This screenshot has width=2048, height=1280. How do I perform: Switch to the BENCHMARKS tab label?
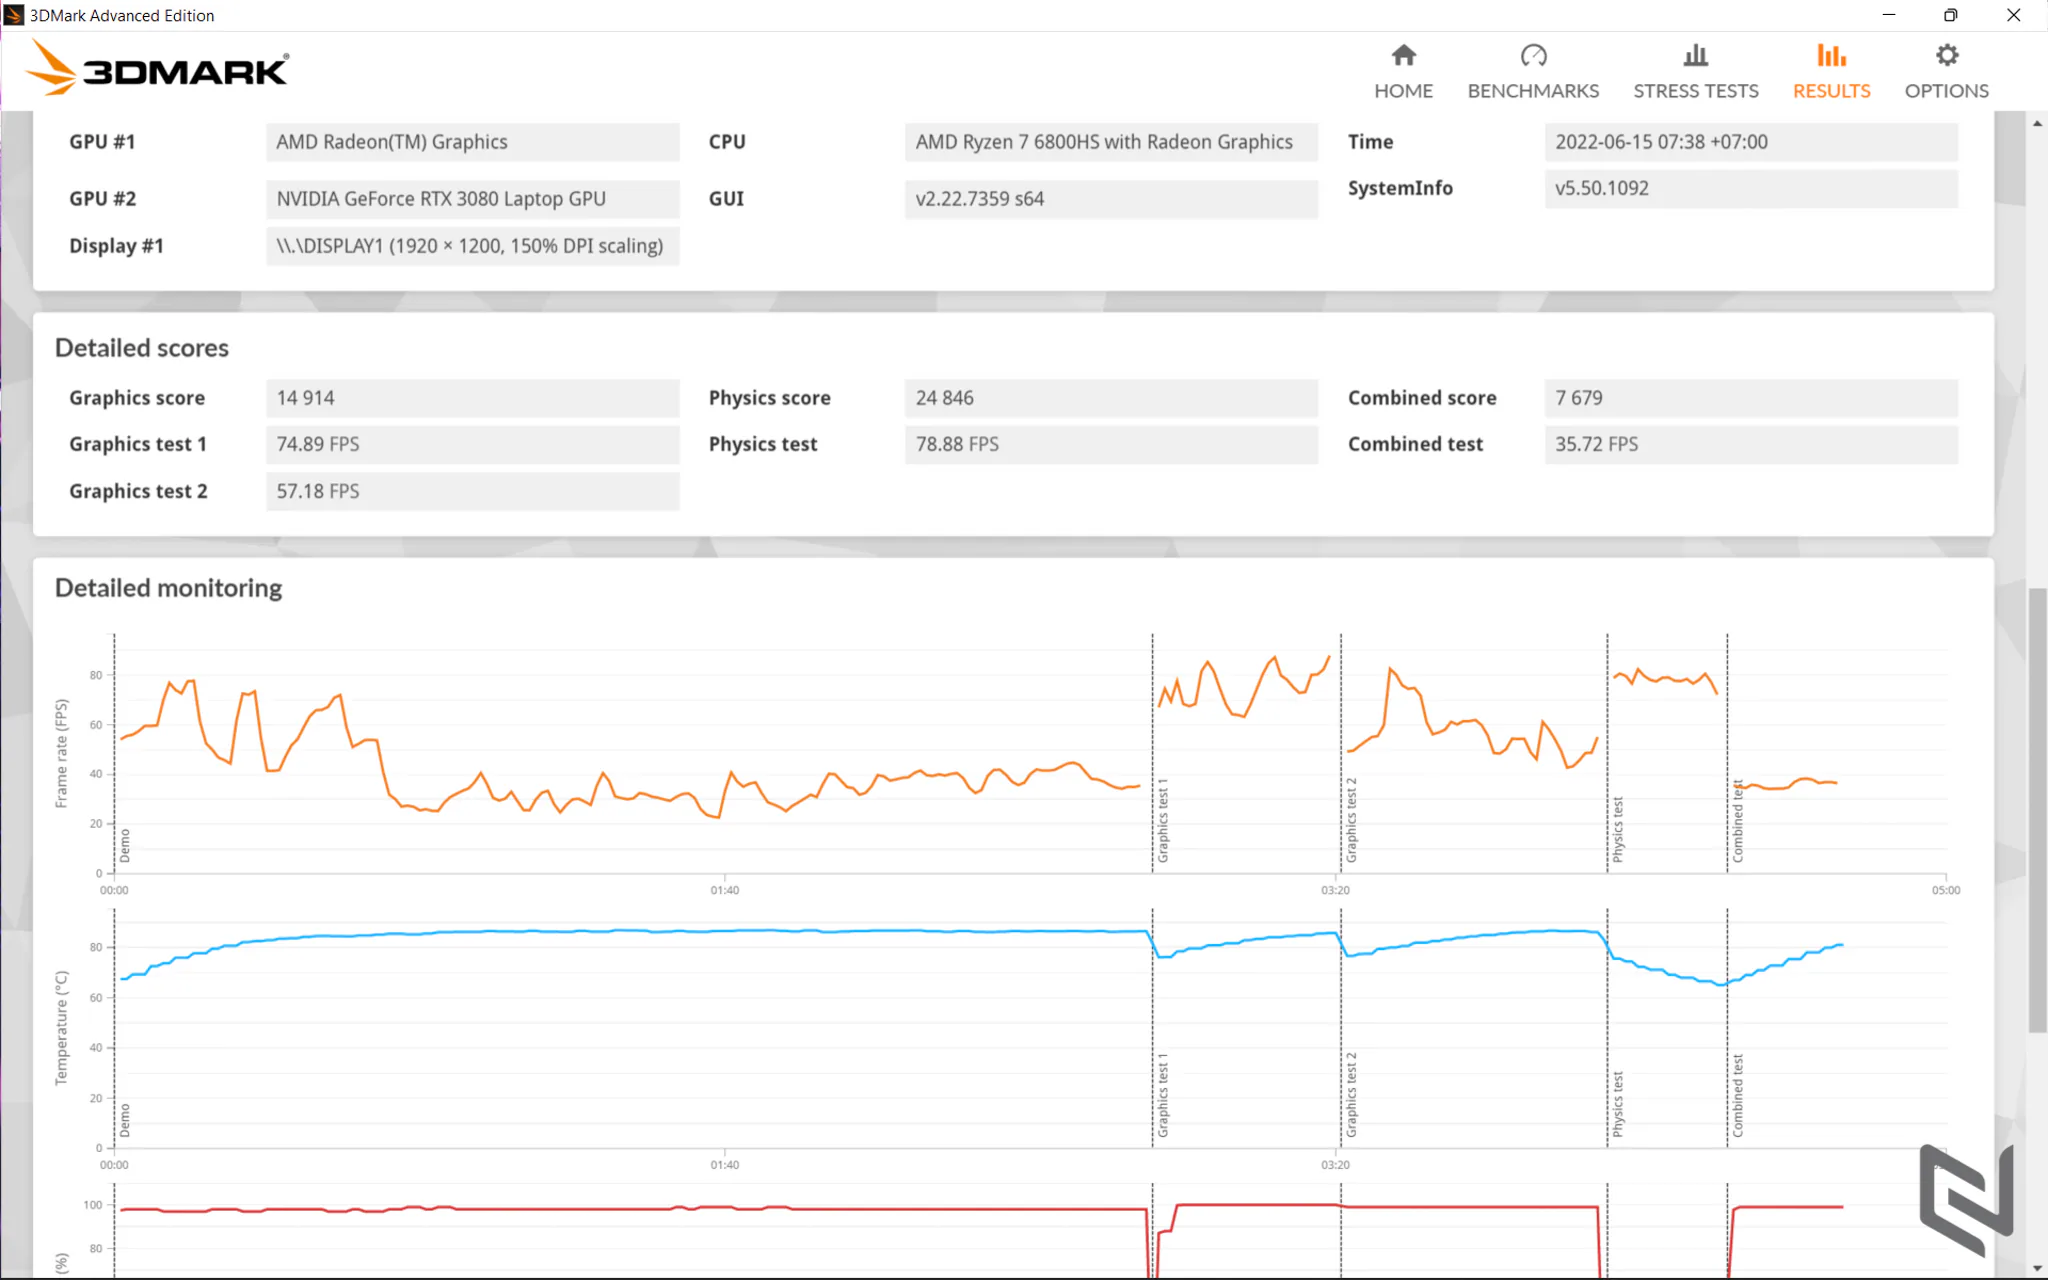coord(1533,91)
